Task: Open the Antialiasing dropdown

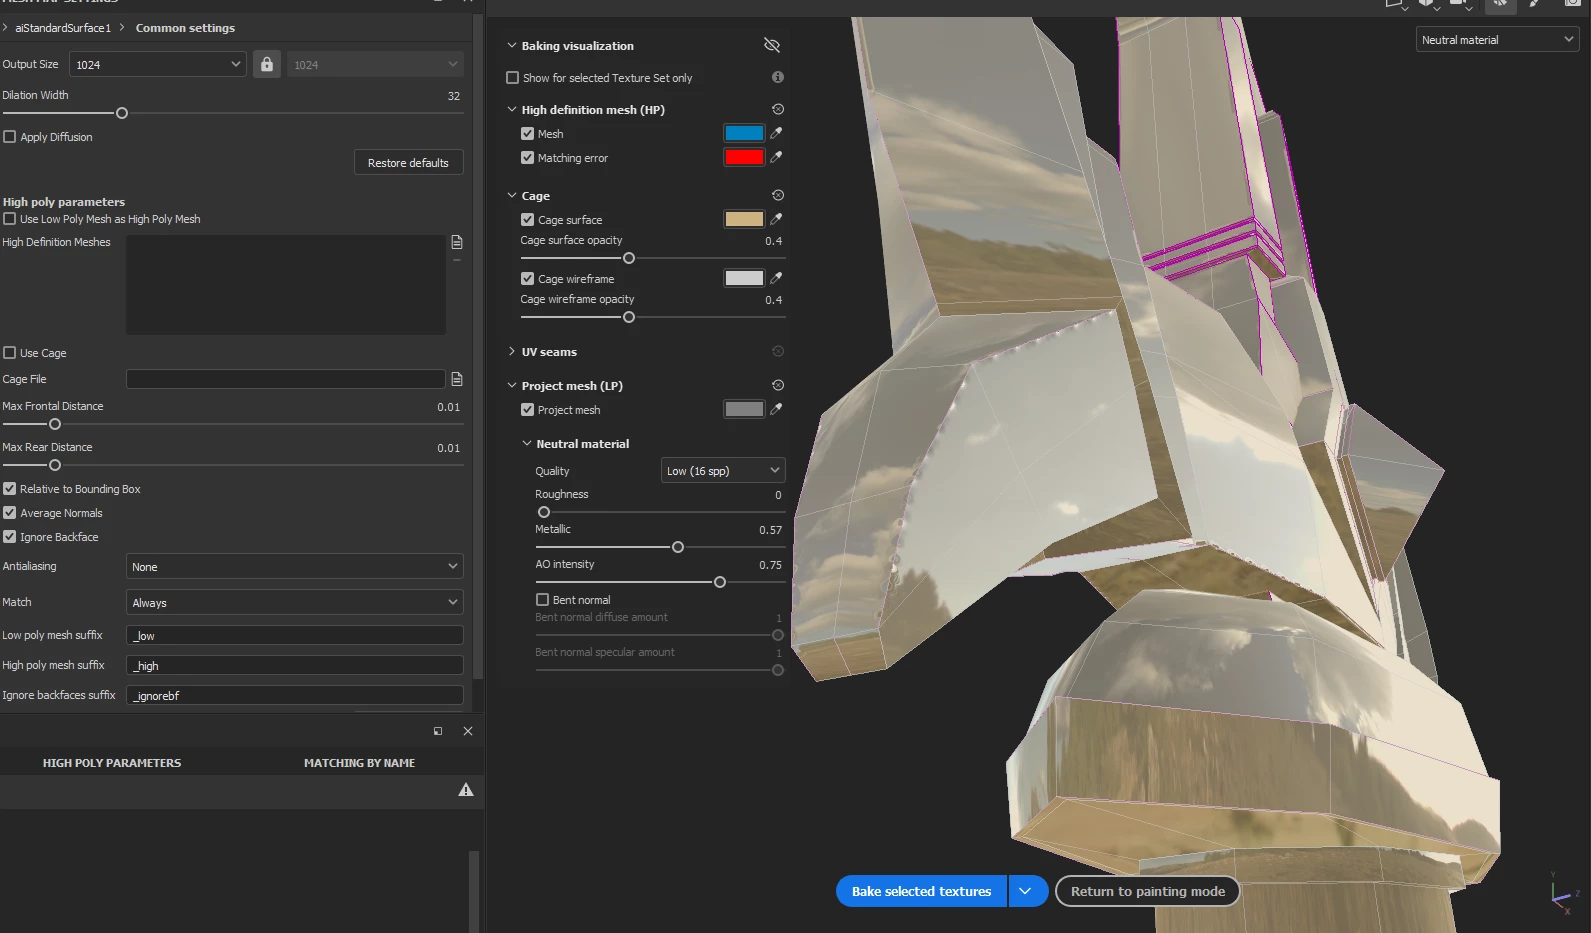Action: pos(295,566)
